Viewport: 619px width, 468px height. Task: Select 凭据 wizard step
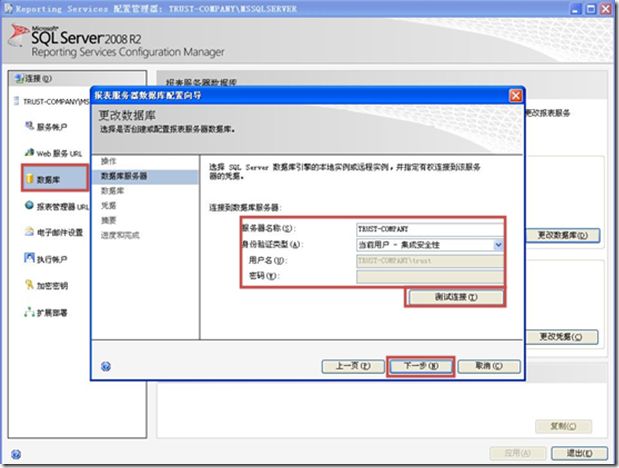[108, 206]
